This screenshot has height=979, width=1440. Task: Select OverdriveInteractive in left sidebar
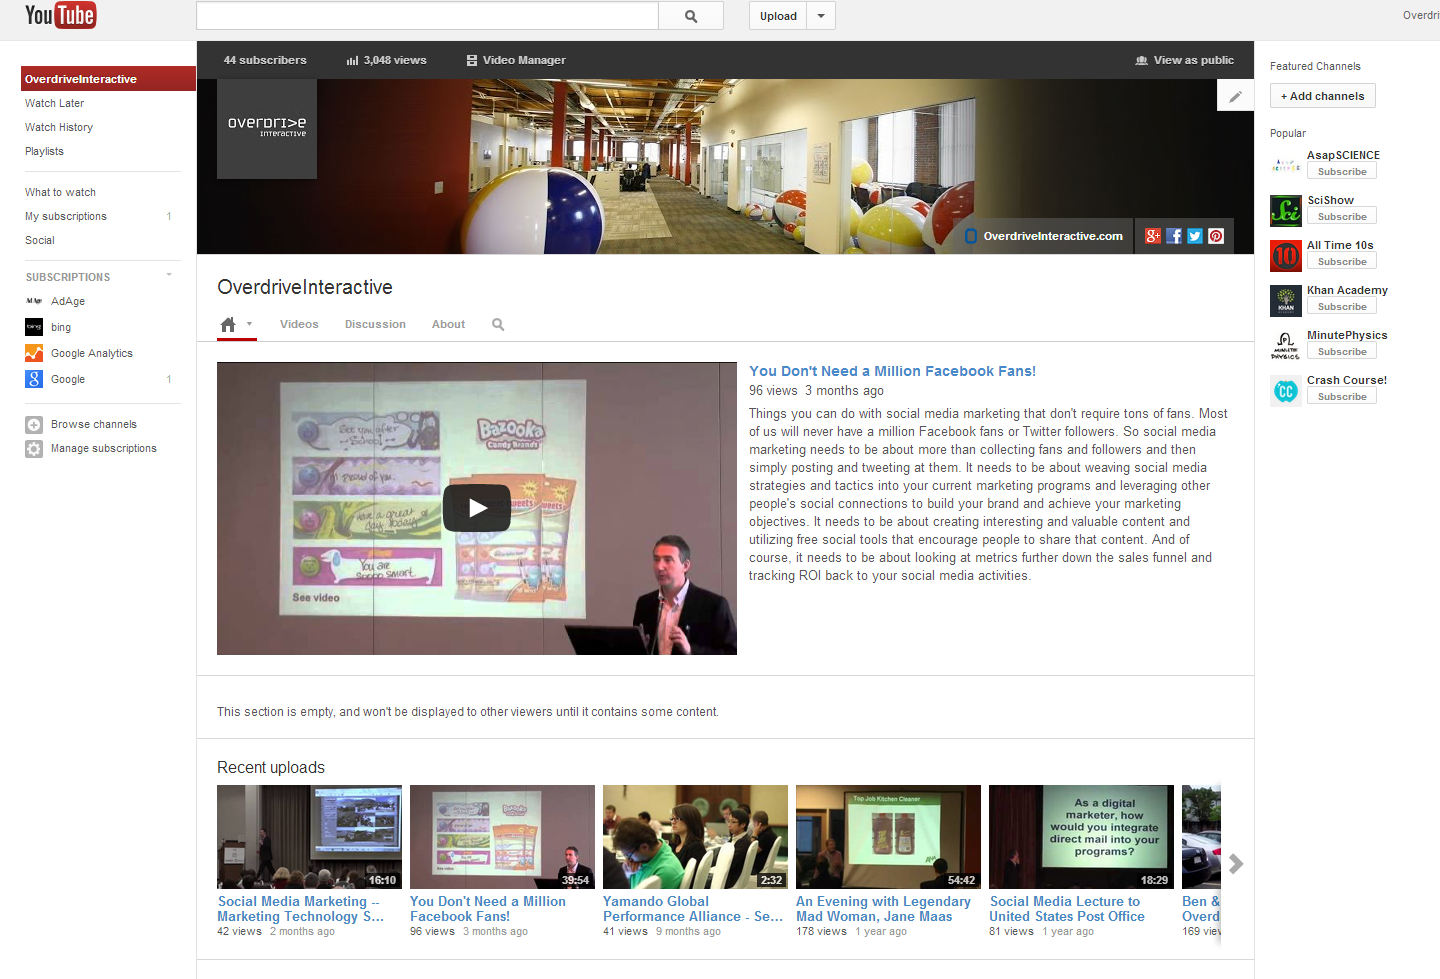pyautogui.click(x=108, y=79)
